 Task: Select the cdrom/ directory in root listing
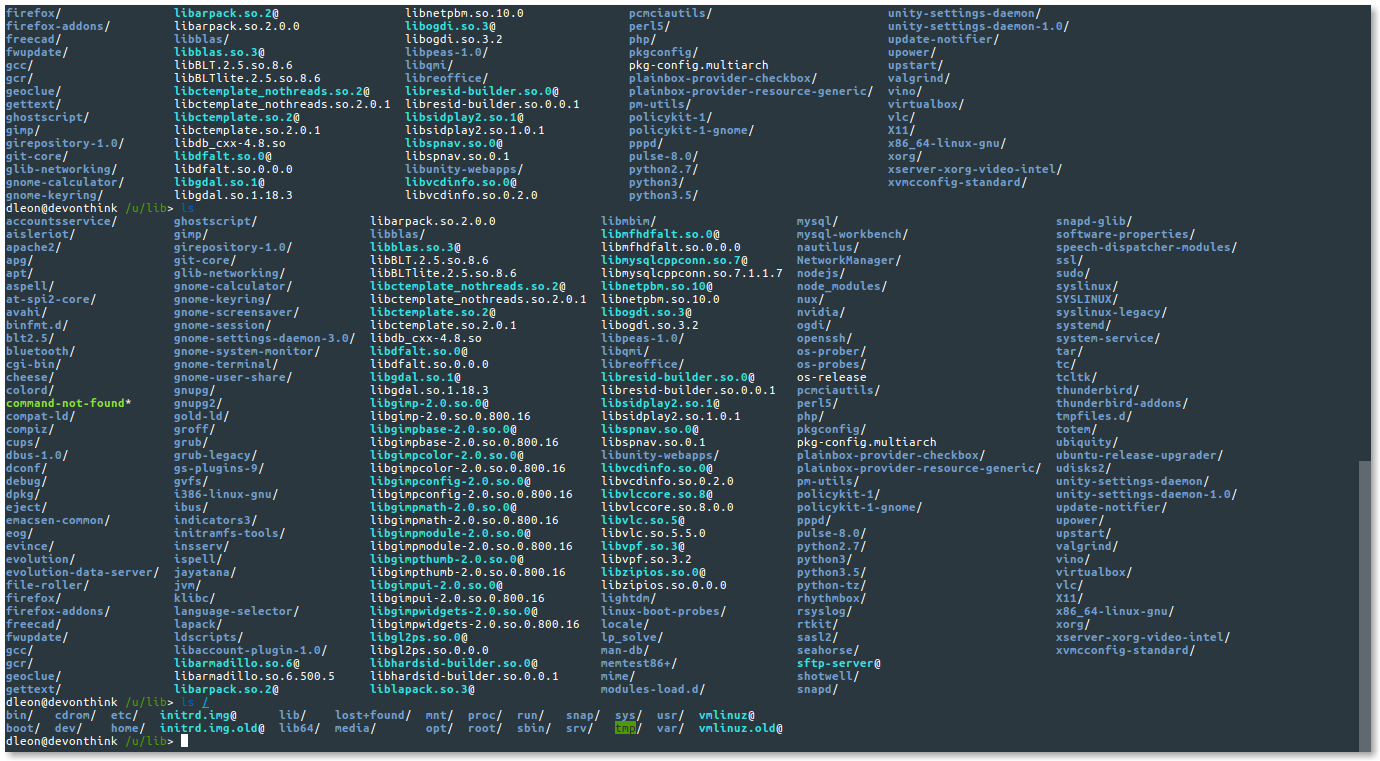pos(76,715)
